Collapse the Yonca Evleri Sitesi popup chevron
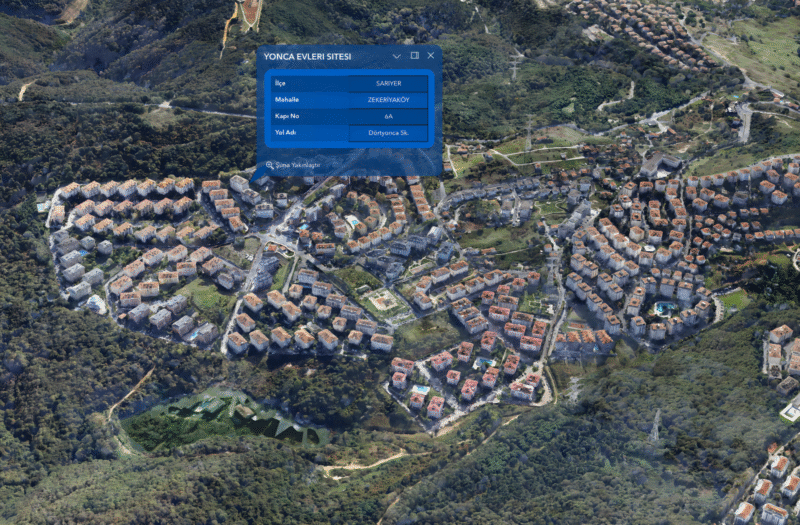The width and height of the screenshot is (800, 525). point(397,56)
